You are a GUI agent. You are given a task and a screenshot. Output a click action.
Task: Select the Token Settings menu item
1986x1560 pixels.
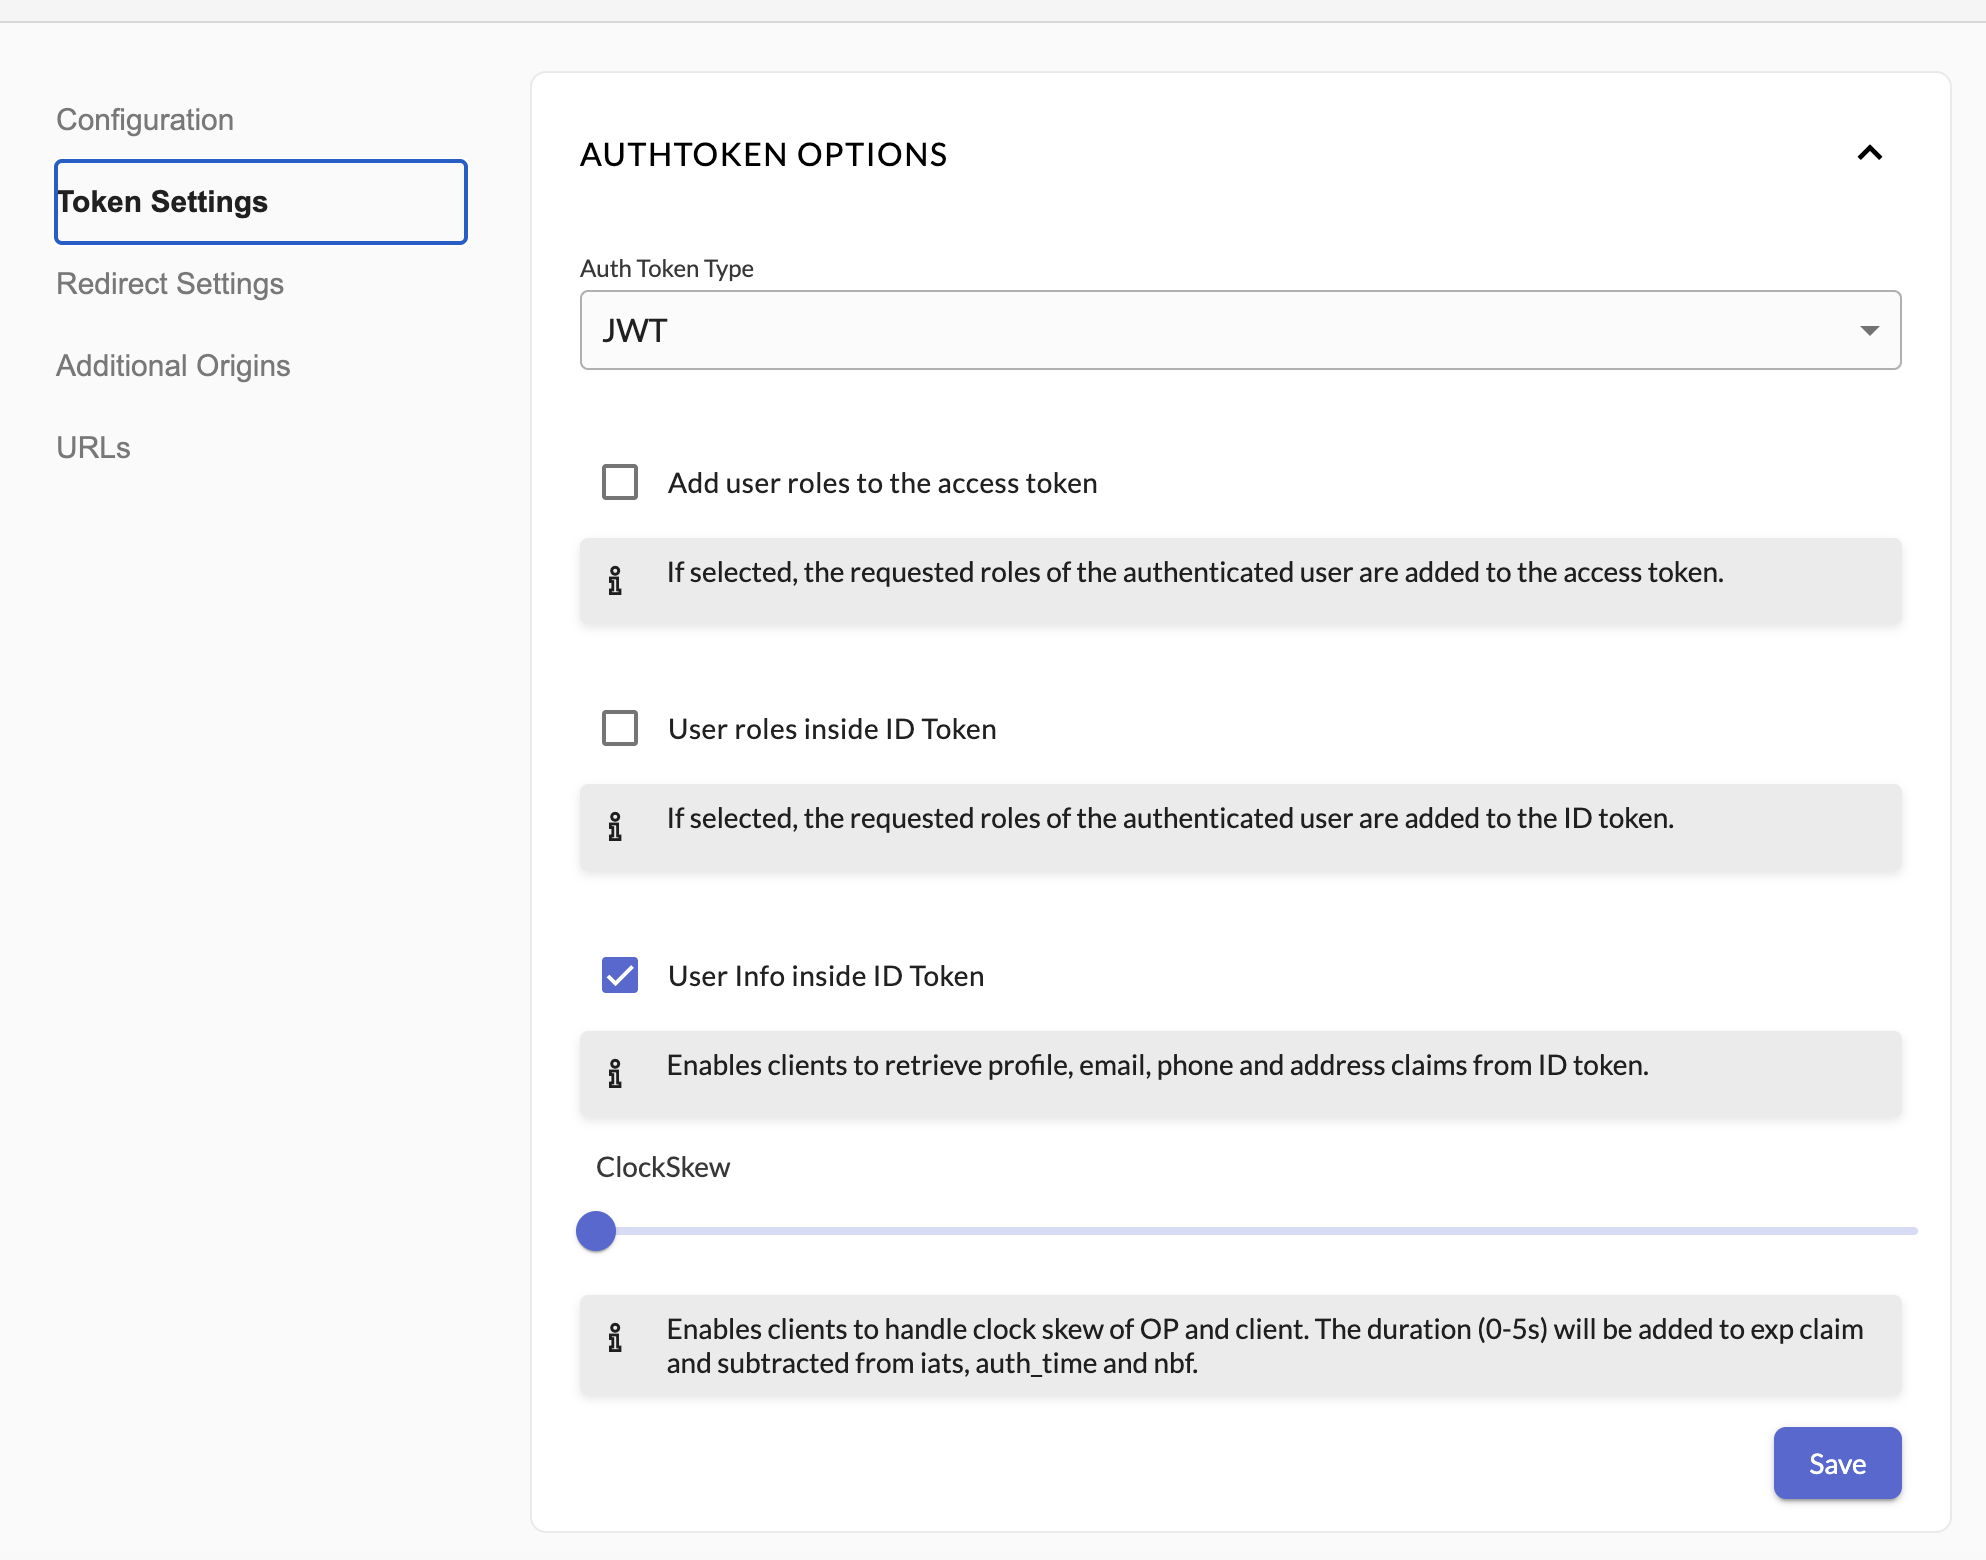point(261,202)
